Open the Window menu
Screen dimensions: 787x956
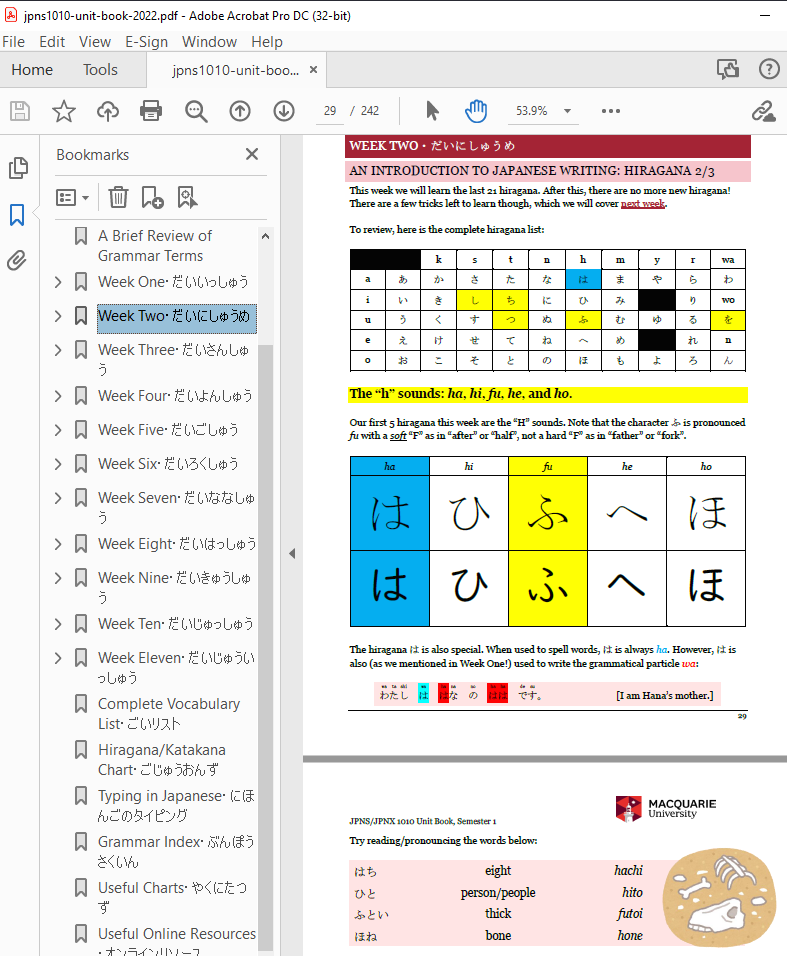[209, 41]
